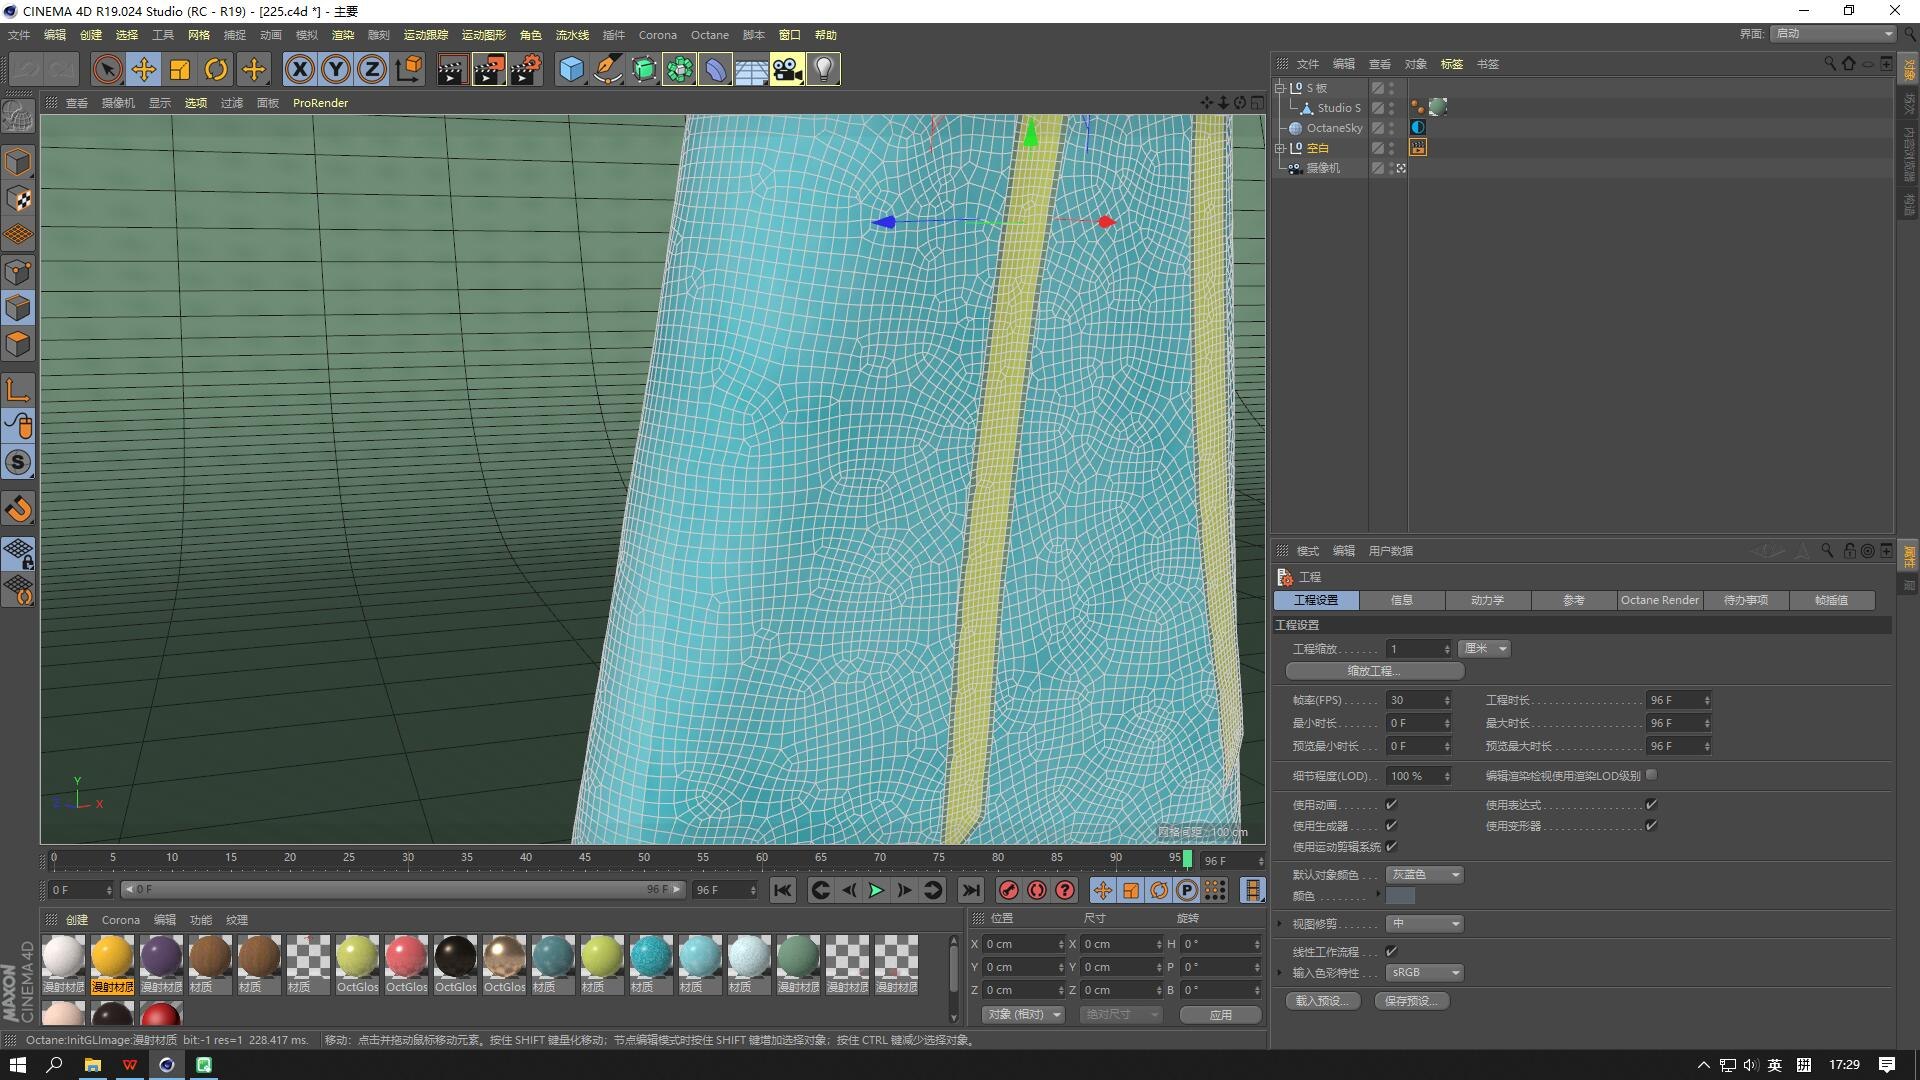Uncheck the 使用动画 checkbox
Screen dimensions: 1920x1080
coord(1391,804)
